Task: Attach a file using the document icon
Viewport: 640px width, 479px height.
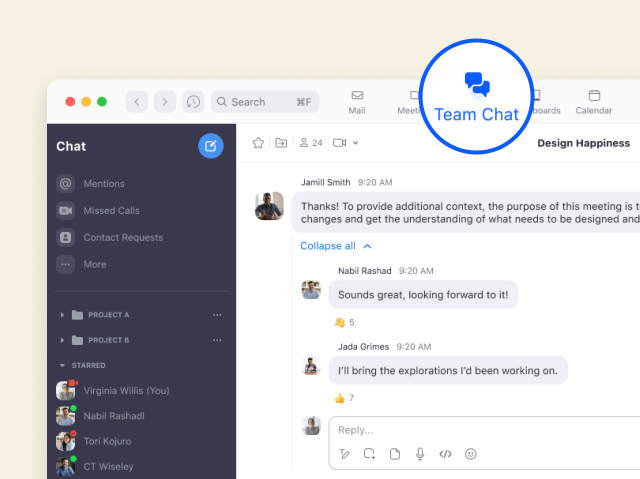Action: click(395, 454)
